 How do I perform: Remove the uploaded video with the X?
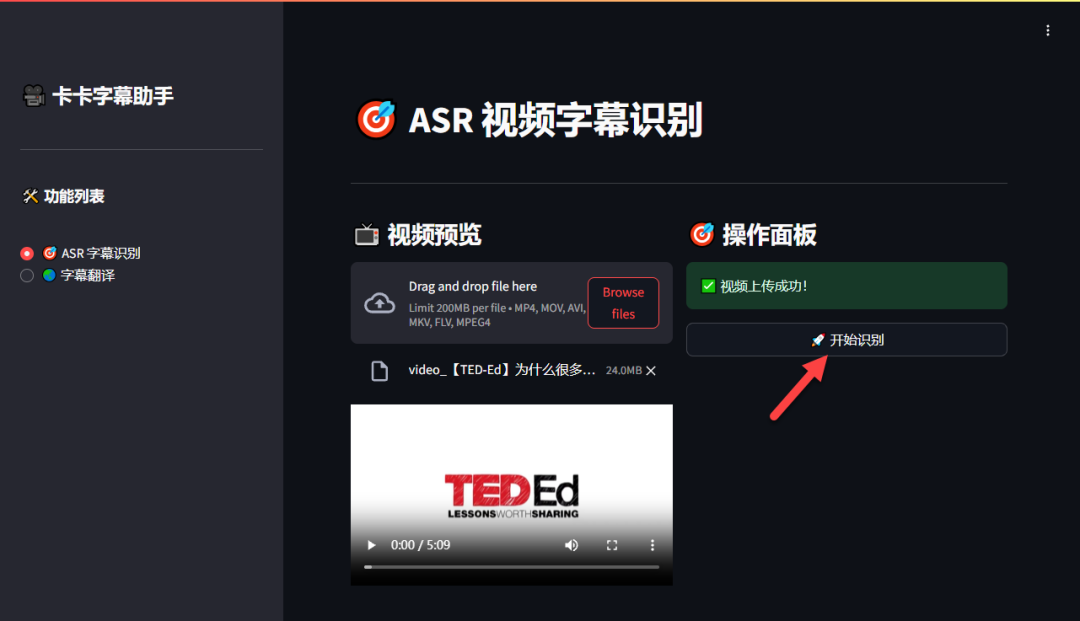click(x=650, y=370)
